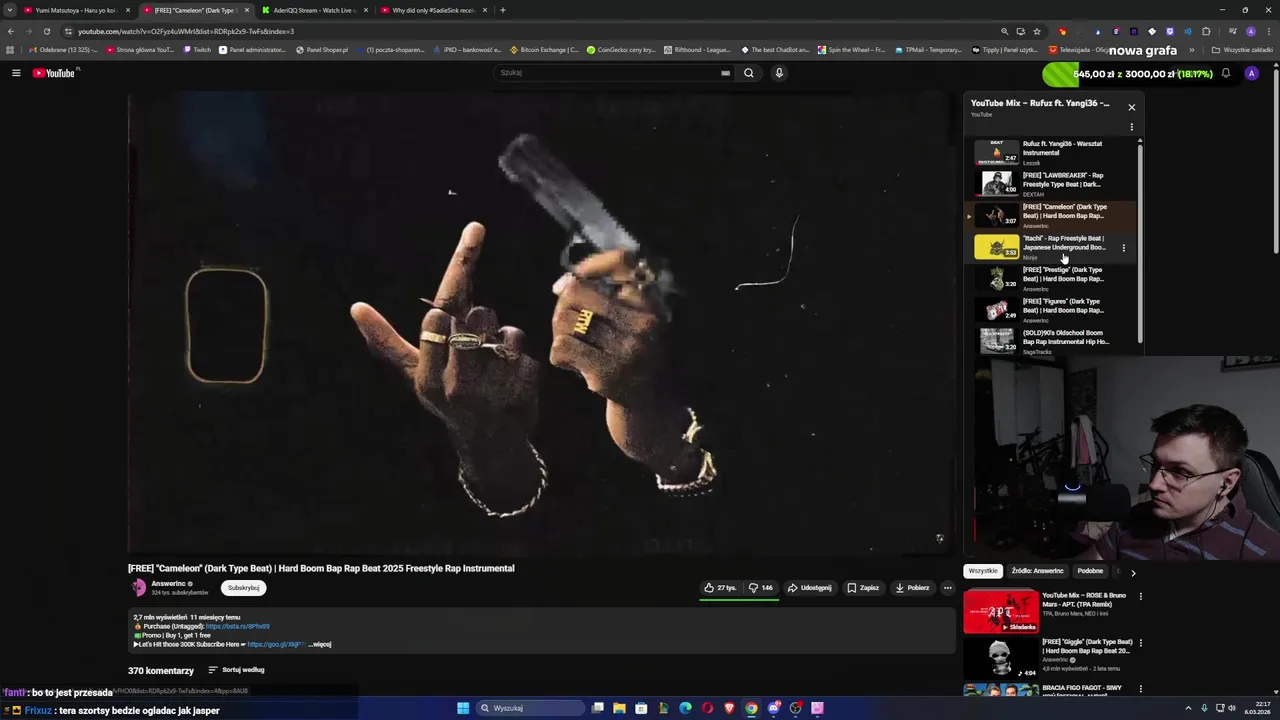The image size is (1280, 720).
Task: Open the "Giggle" Dark Type Beat recommendation
Action: click(x=1050, y=657)
